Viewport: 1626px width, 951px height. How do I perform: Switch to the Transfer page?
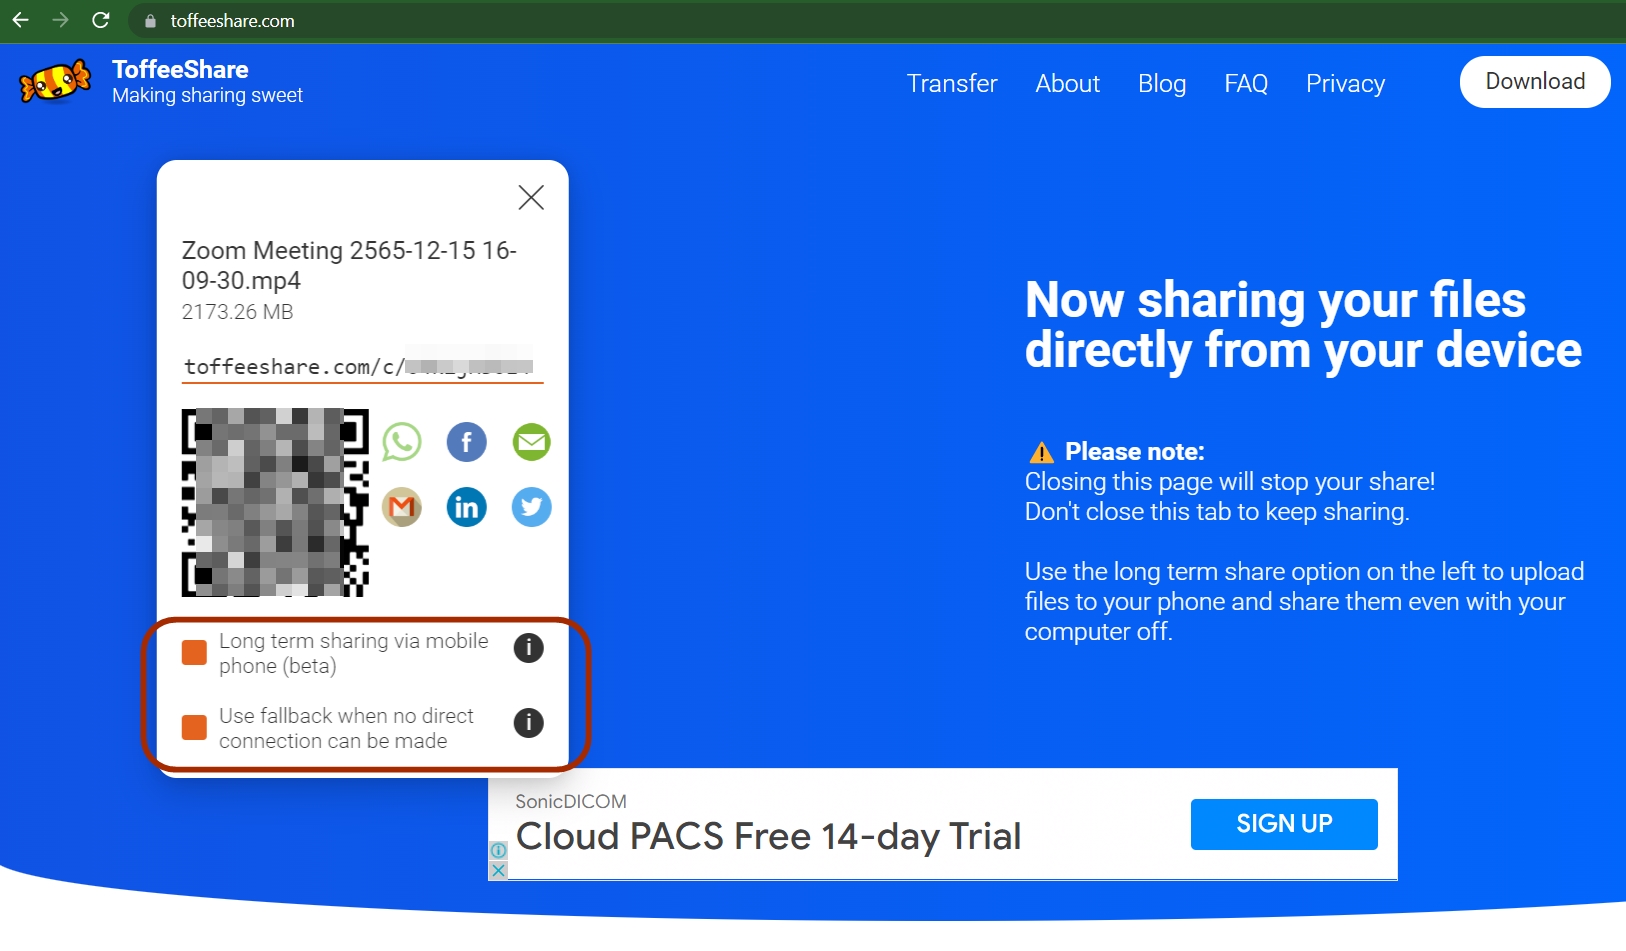click(x=951, y=84)
